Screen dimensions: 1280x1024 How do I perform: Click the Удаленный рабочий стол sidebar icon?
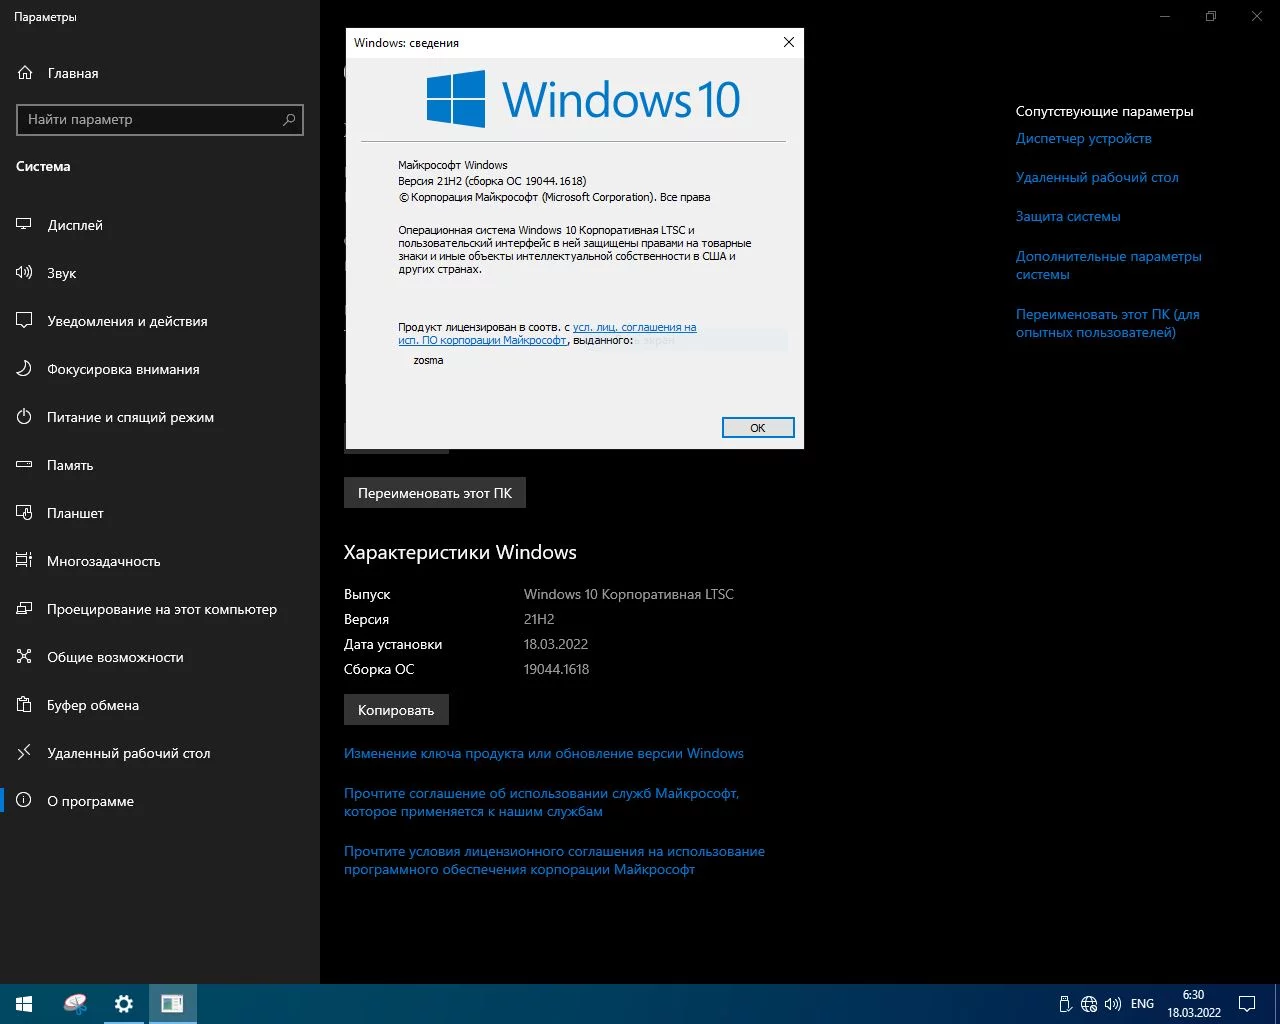click(25, 753)
